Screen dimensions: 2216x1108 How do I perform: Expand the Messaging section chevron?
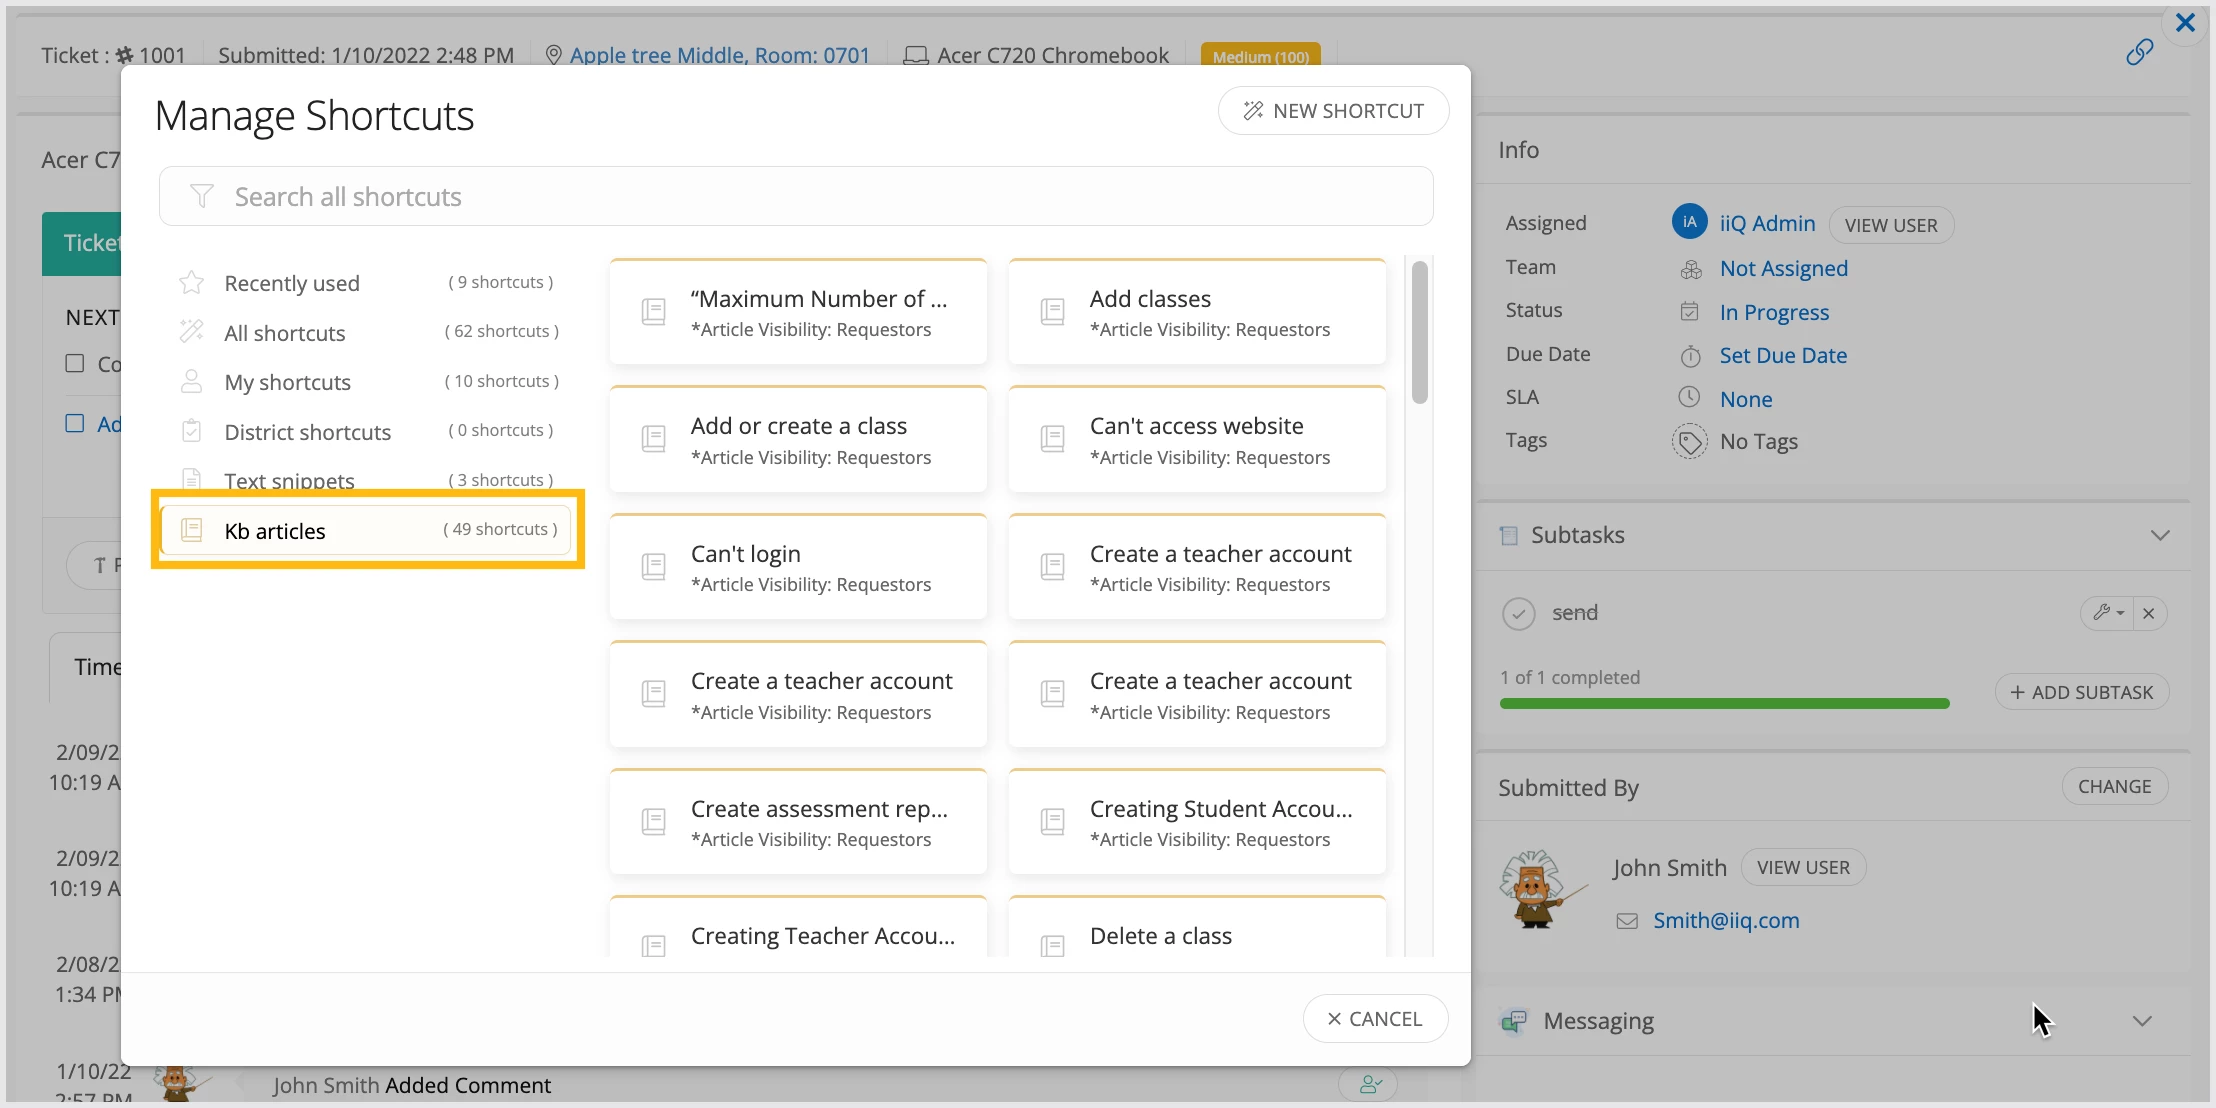coord(2141,1021)
